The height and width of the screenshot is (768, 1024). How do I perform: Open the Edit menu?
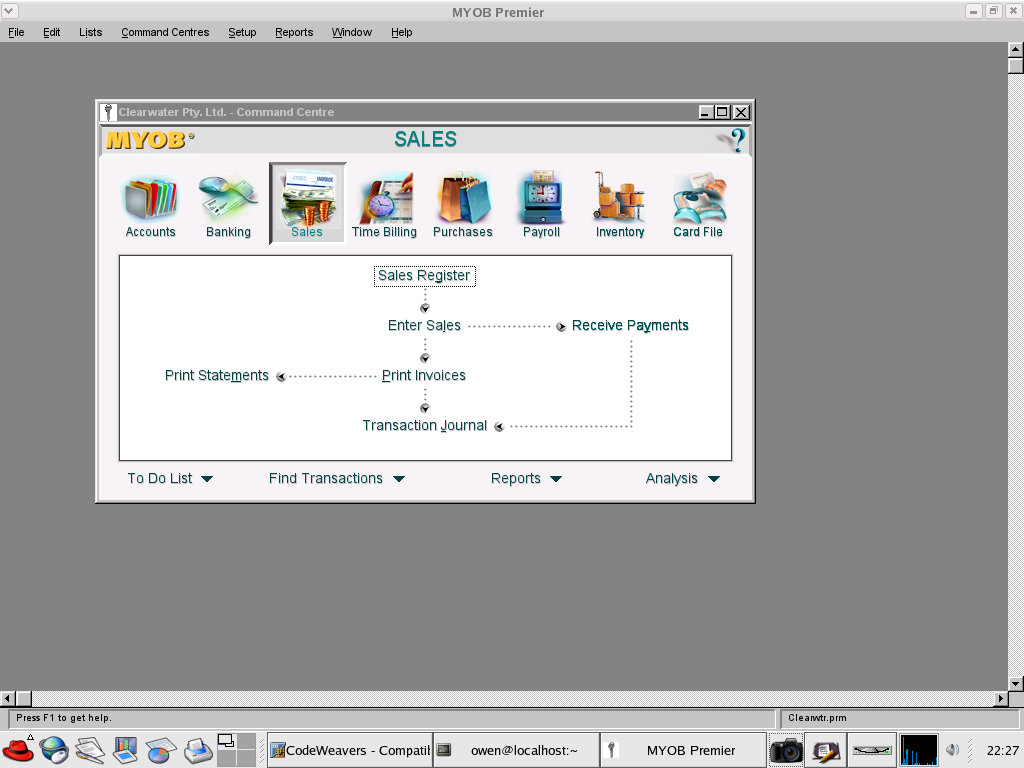52,32
